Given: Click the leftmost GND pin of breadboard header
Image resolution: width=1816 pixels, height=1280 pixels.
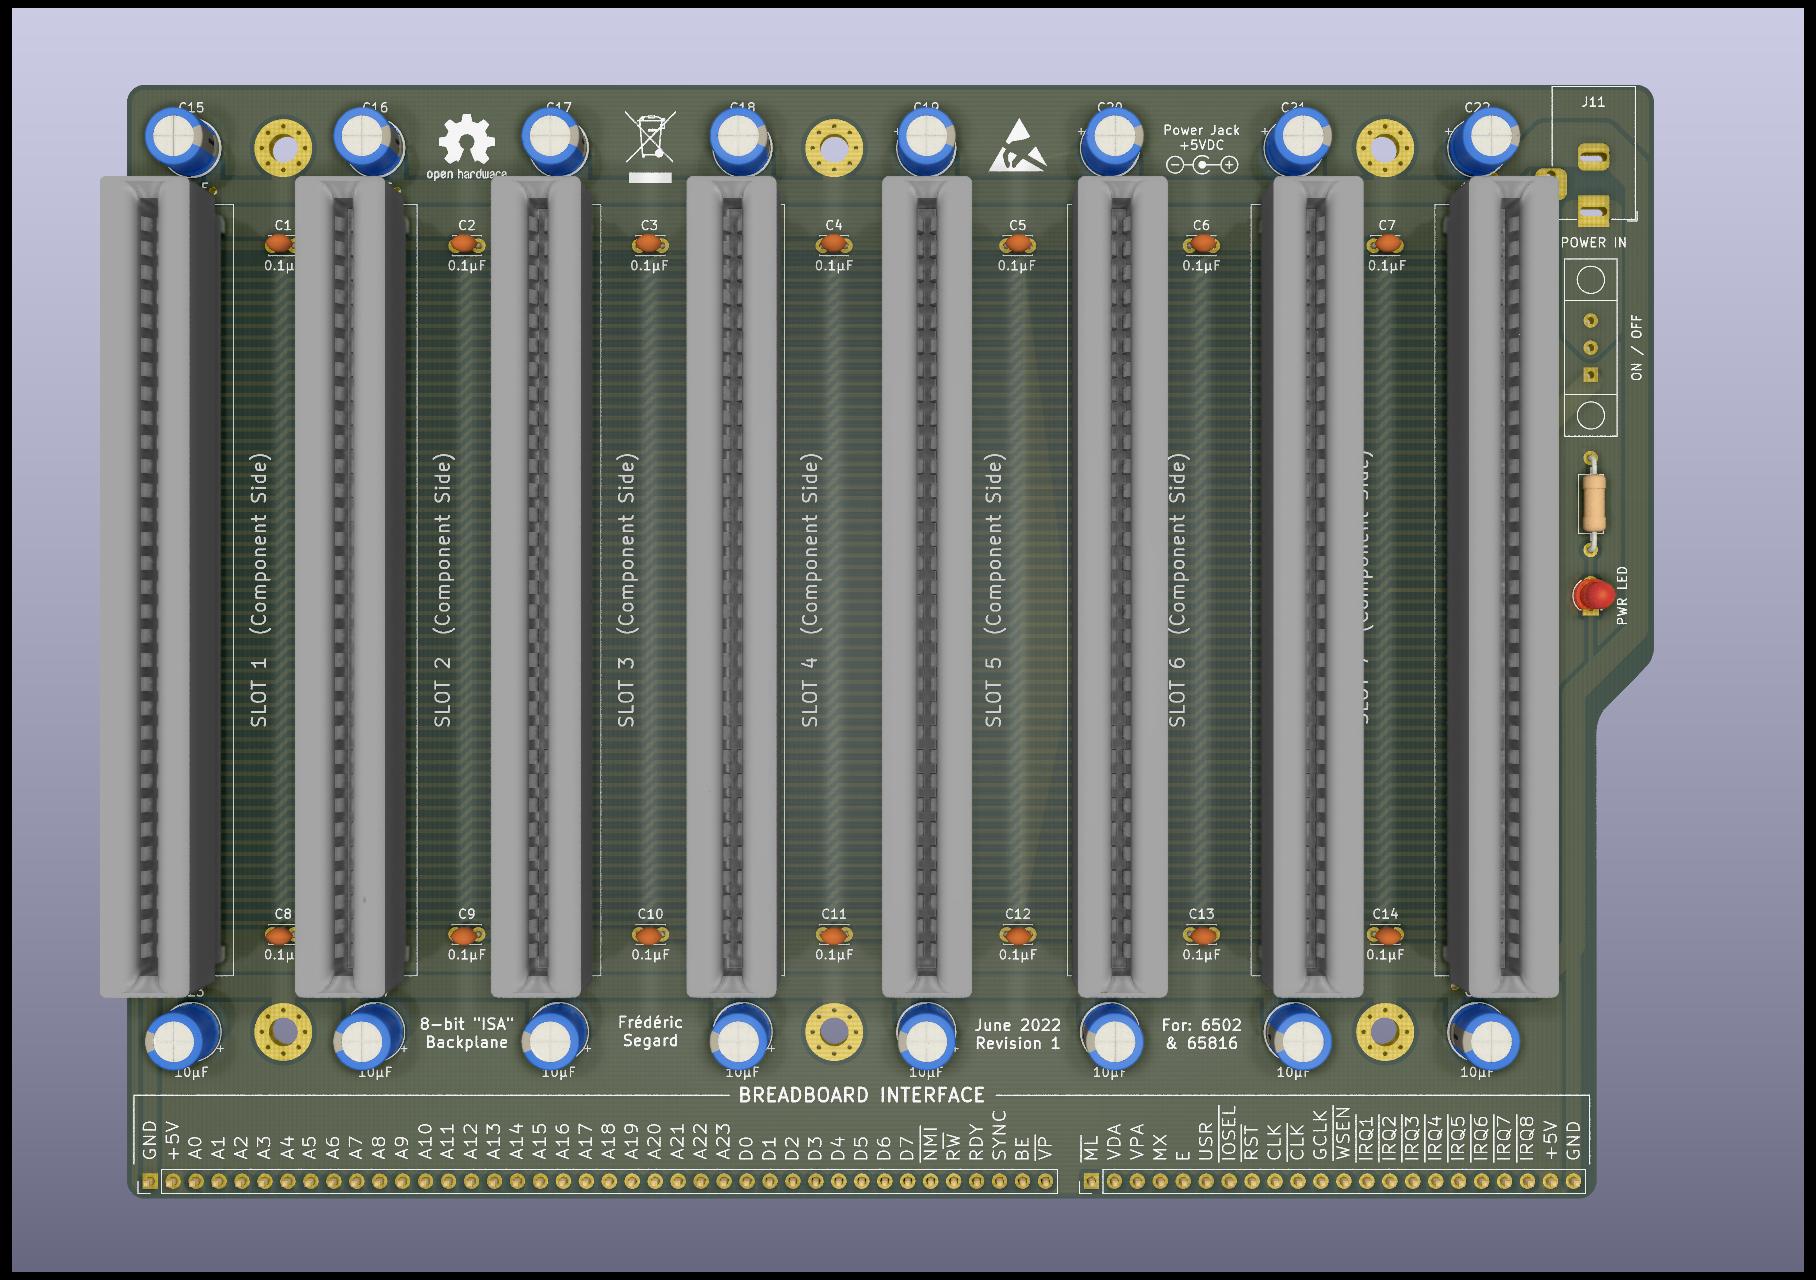Looking at the screenshot, I should [150, 1182].
